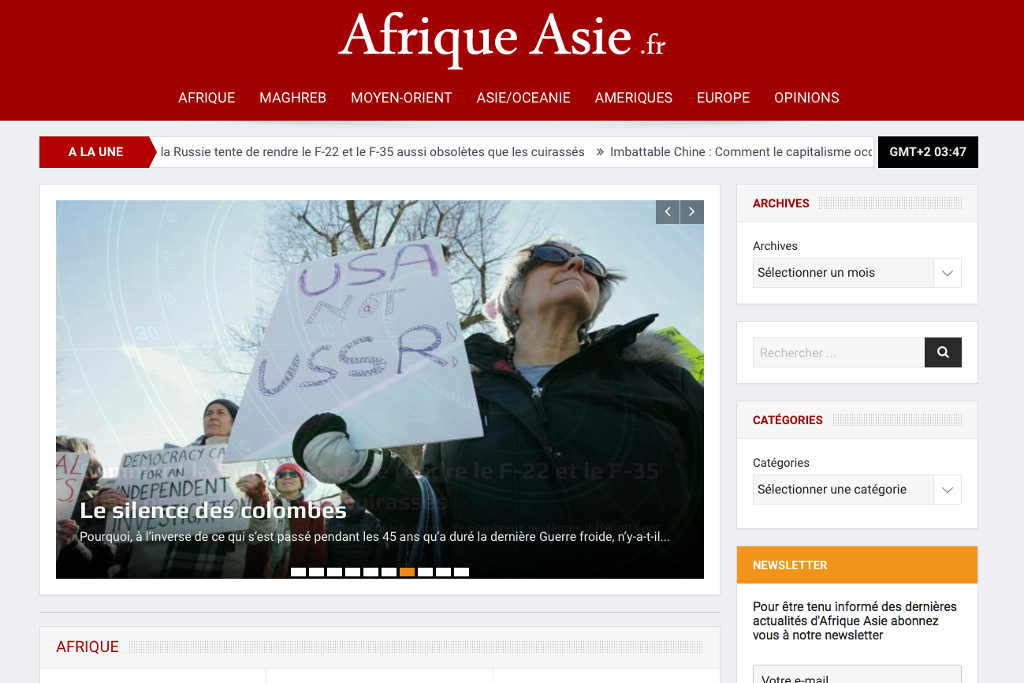Expand the 'Sélectionner une catégorie' dropdown

[x=857, y=490]
